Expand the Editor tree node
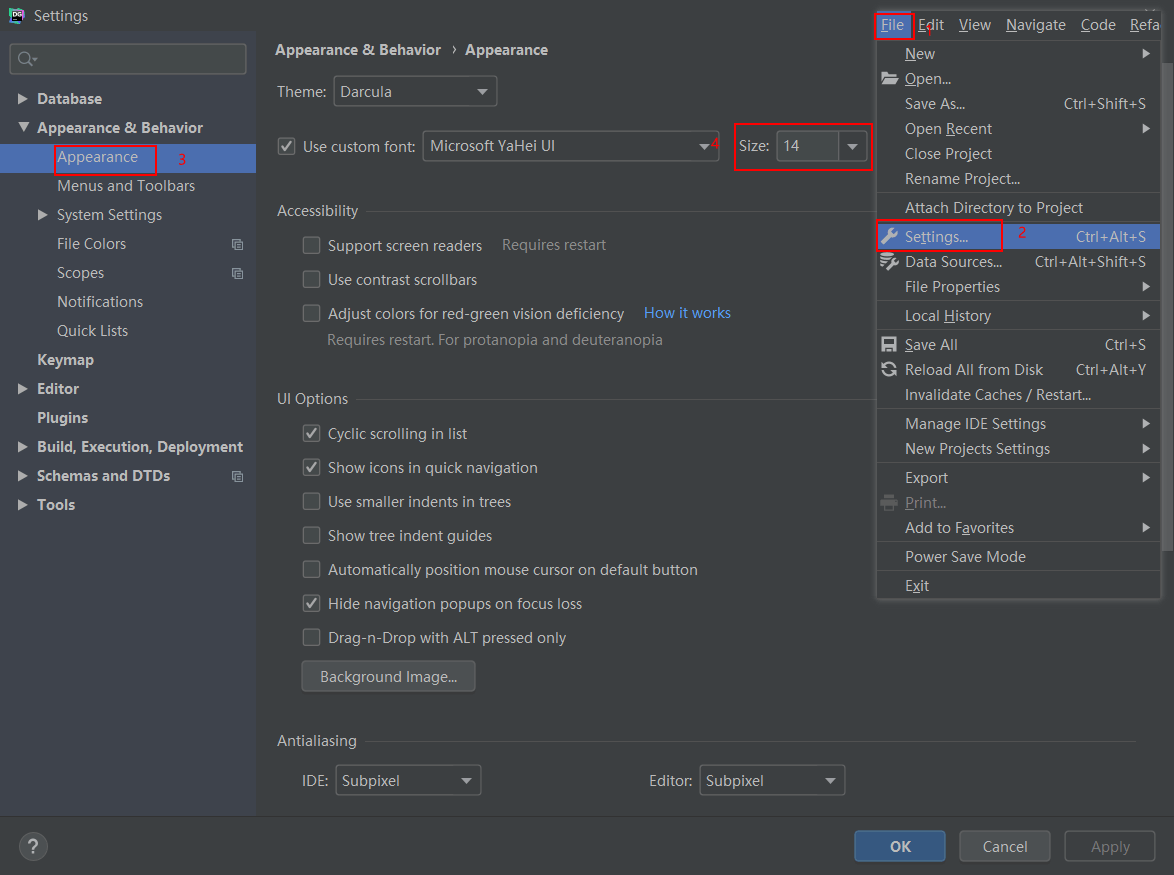1174x875 pixels. pos(22,389)
